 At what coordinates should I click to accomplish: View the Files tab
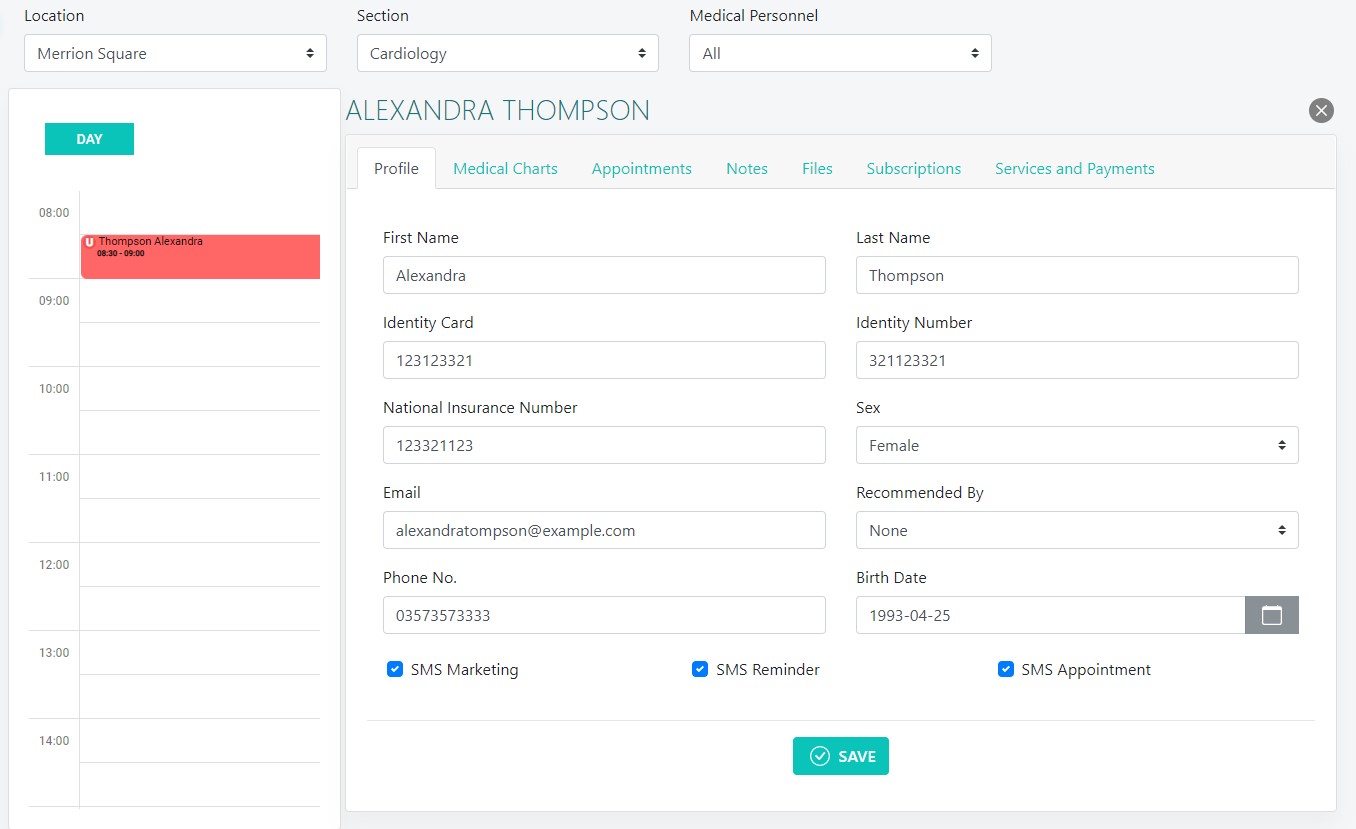817,169
